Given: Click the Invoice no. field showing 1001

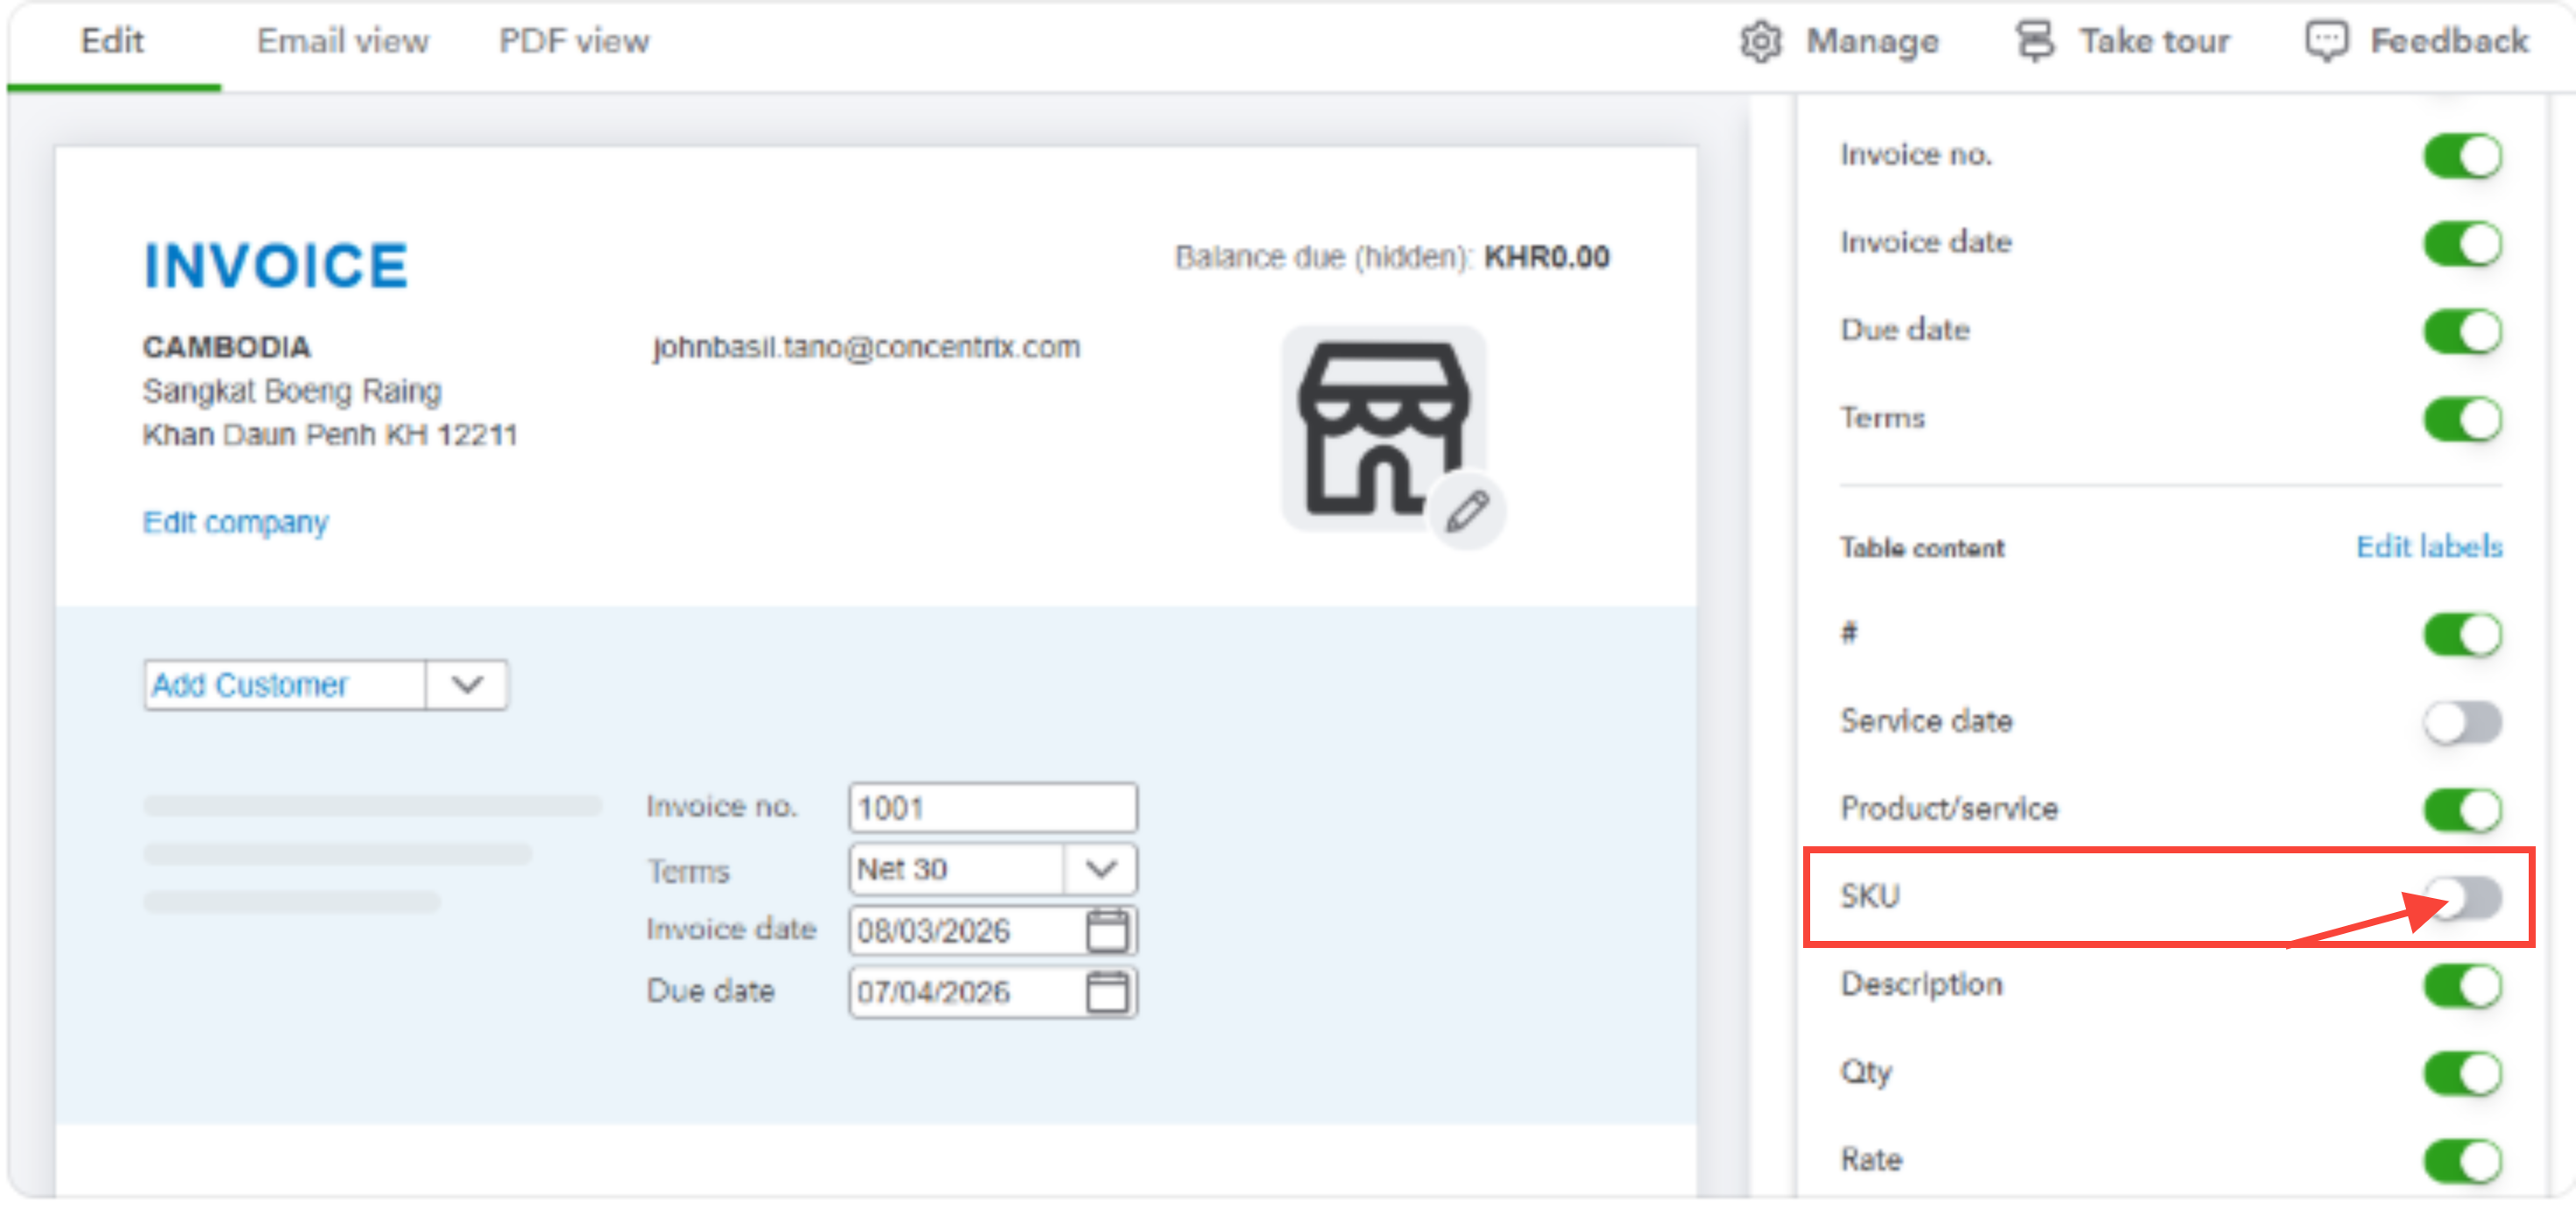Looking at the screenshot, I should (993, 807).
